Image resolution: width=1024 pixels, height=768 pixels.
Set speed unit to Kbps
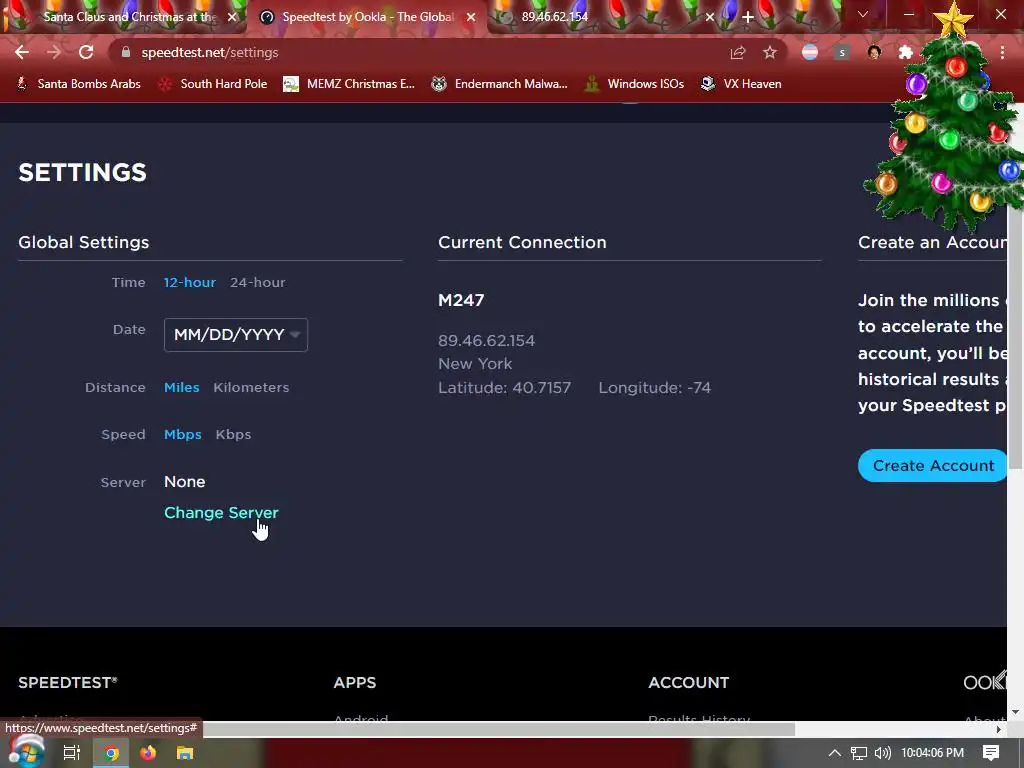pos(233,434)
